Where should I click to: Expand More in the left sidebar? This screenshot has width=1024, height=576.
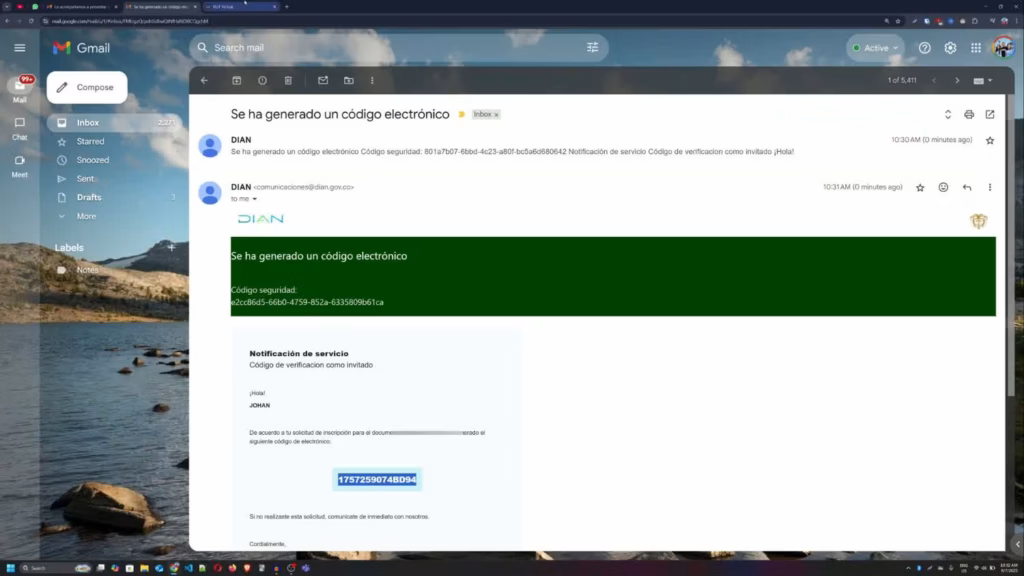point(86,216)
